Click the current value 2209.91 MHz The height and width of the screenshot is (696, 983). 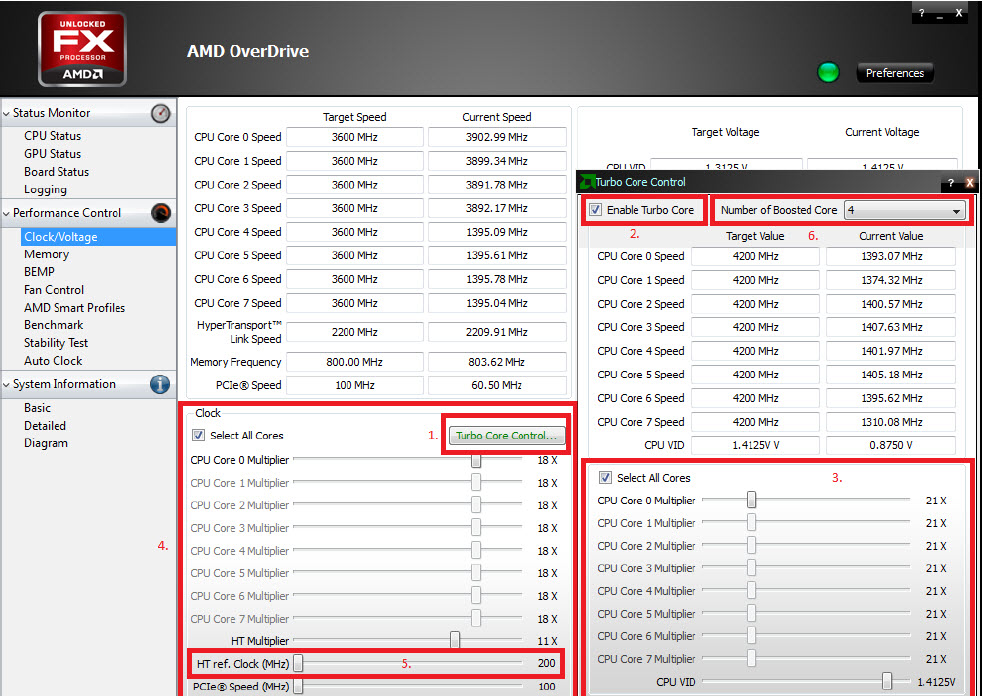point(497,332)
